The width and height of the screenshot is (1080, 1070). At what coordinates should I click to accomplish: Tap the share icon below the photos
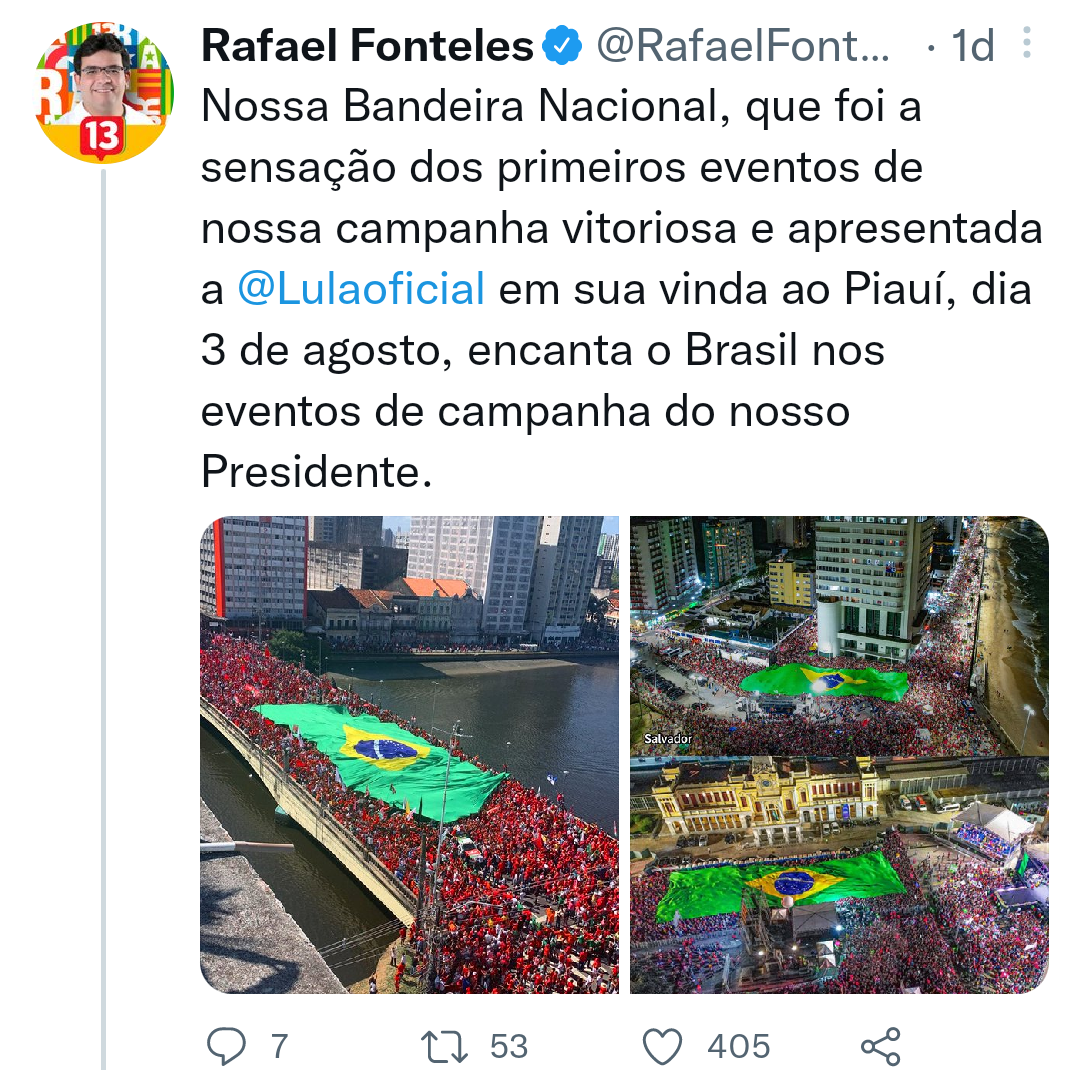(x=880, y=1046)
